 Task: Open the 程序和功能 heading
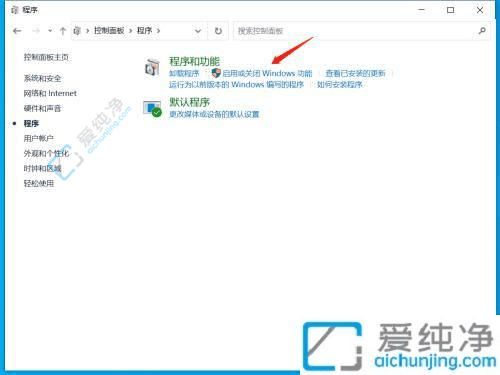tap(194, 61)
